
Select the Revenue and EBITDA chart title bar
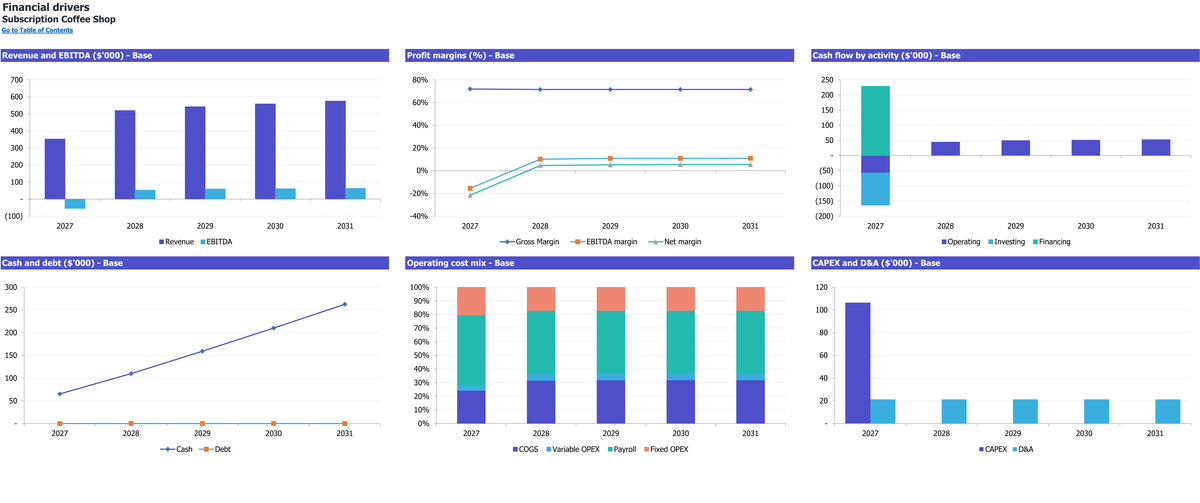tap(196, 55)
